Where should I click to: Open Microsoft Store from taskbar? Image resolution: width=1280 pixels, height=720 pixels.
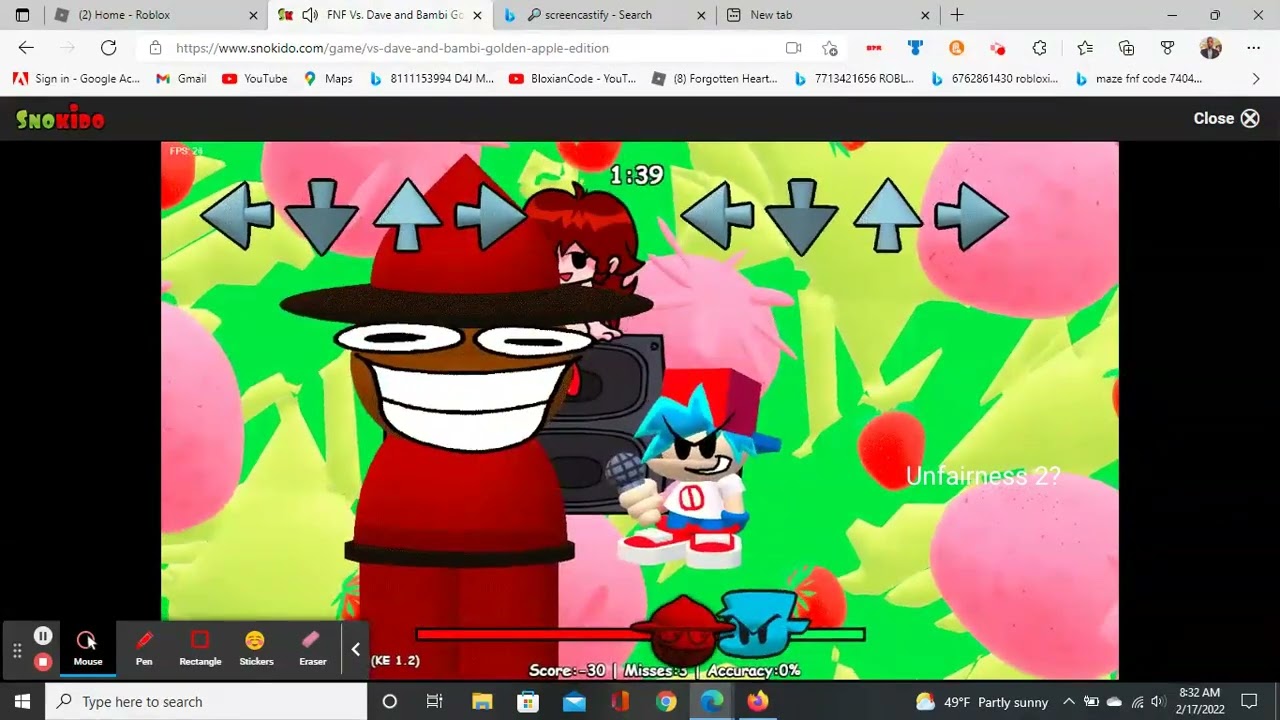click(528, 701)
